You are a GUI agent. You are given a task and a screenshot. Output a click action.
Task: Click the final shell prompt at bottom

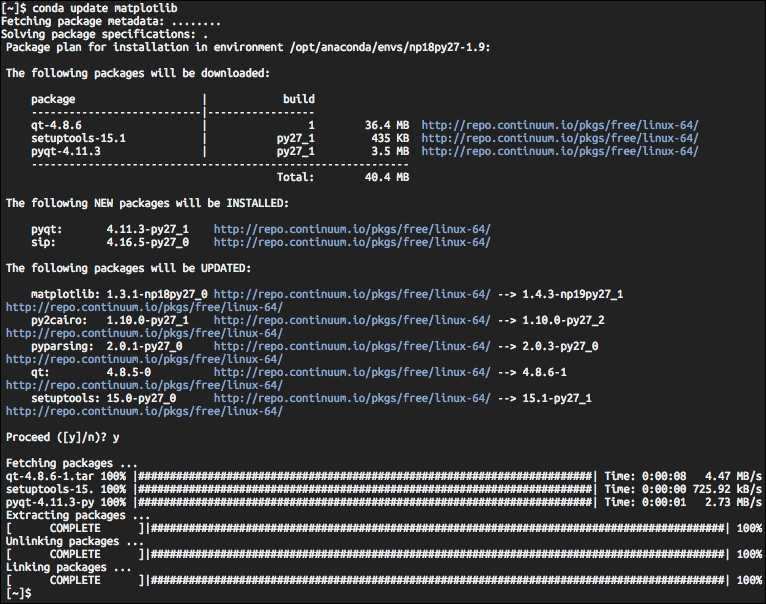tap(17, 593)
